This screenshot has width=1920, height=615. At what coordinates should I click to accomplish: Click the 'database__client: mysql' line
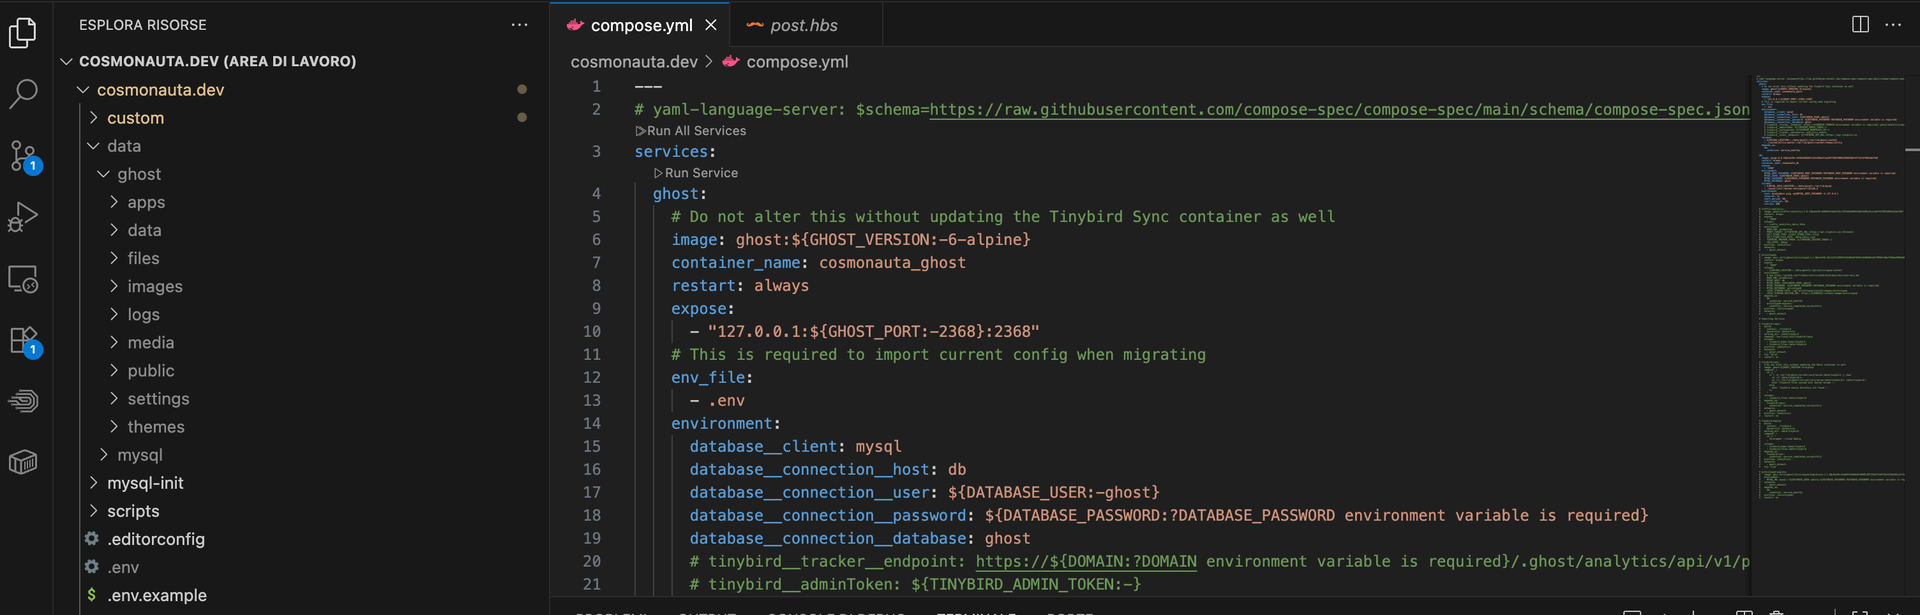(795, 446)
